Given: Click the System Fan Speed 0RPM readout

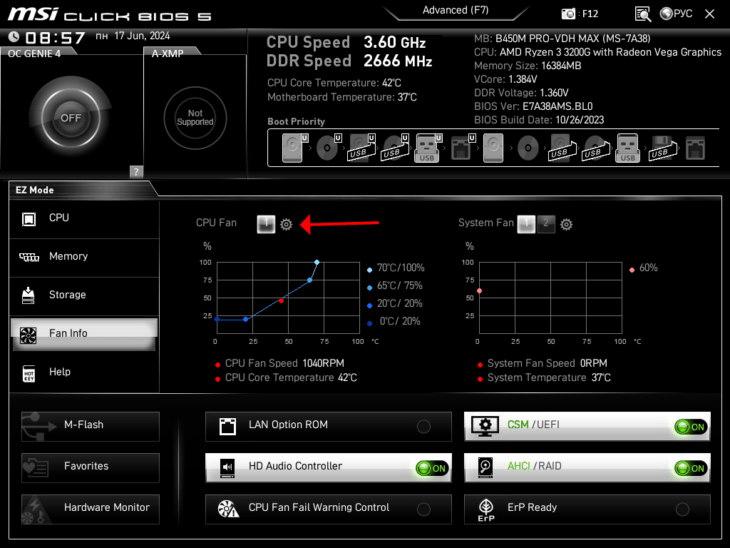Looking at the screenshot, I should (x=547, y=364).
